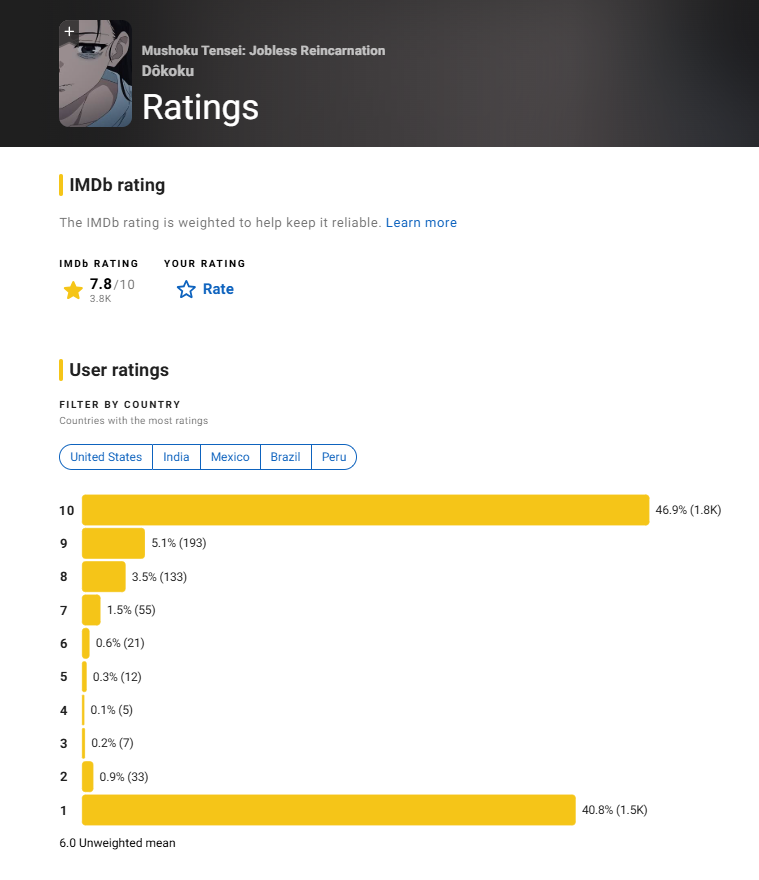
Task: Open the Dôkoku episode poster thumbnail
Action: (95, 74)
